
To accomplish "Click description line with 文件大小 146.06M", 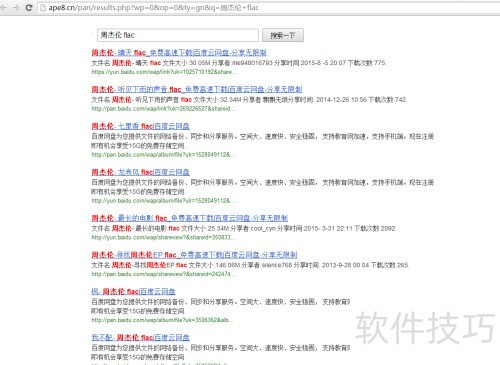I will (x=250, y=265).
